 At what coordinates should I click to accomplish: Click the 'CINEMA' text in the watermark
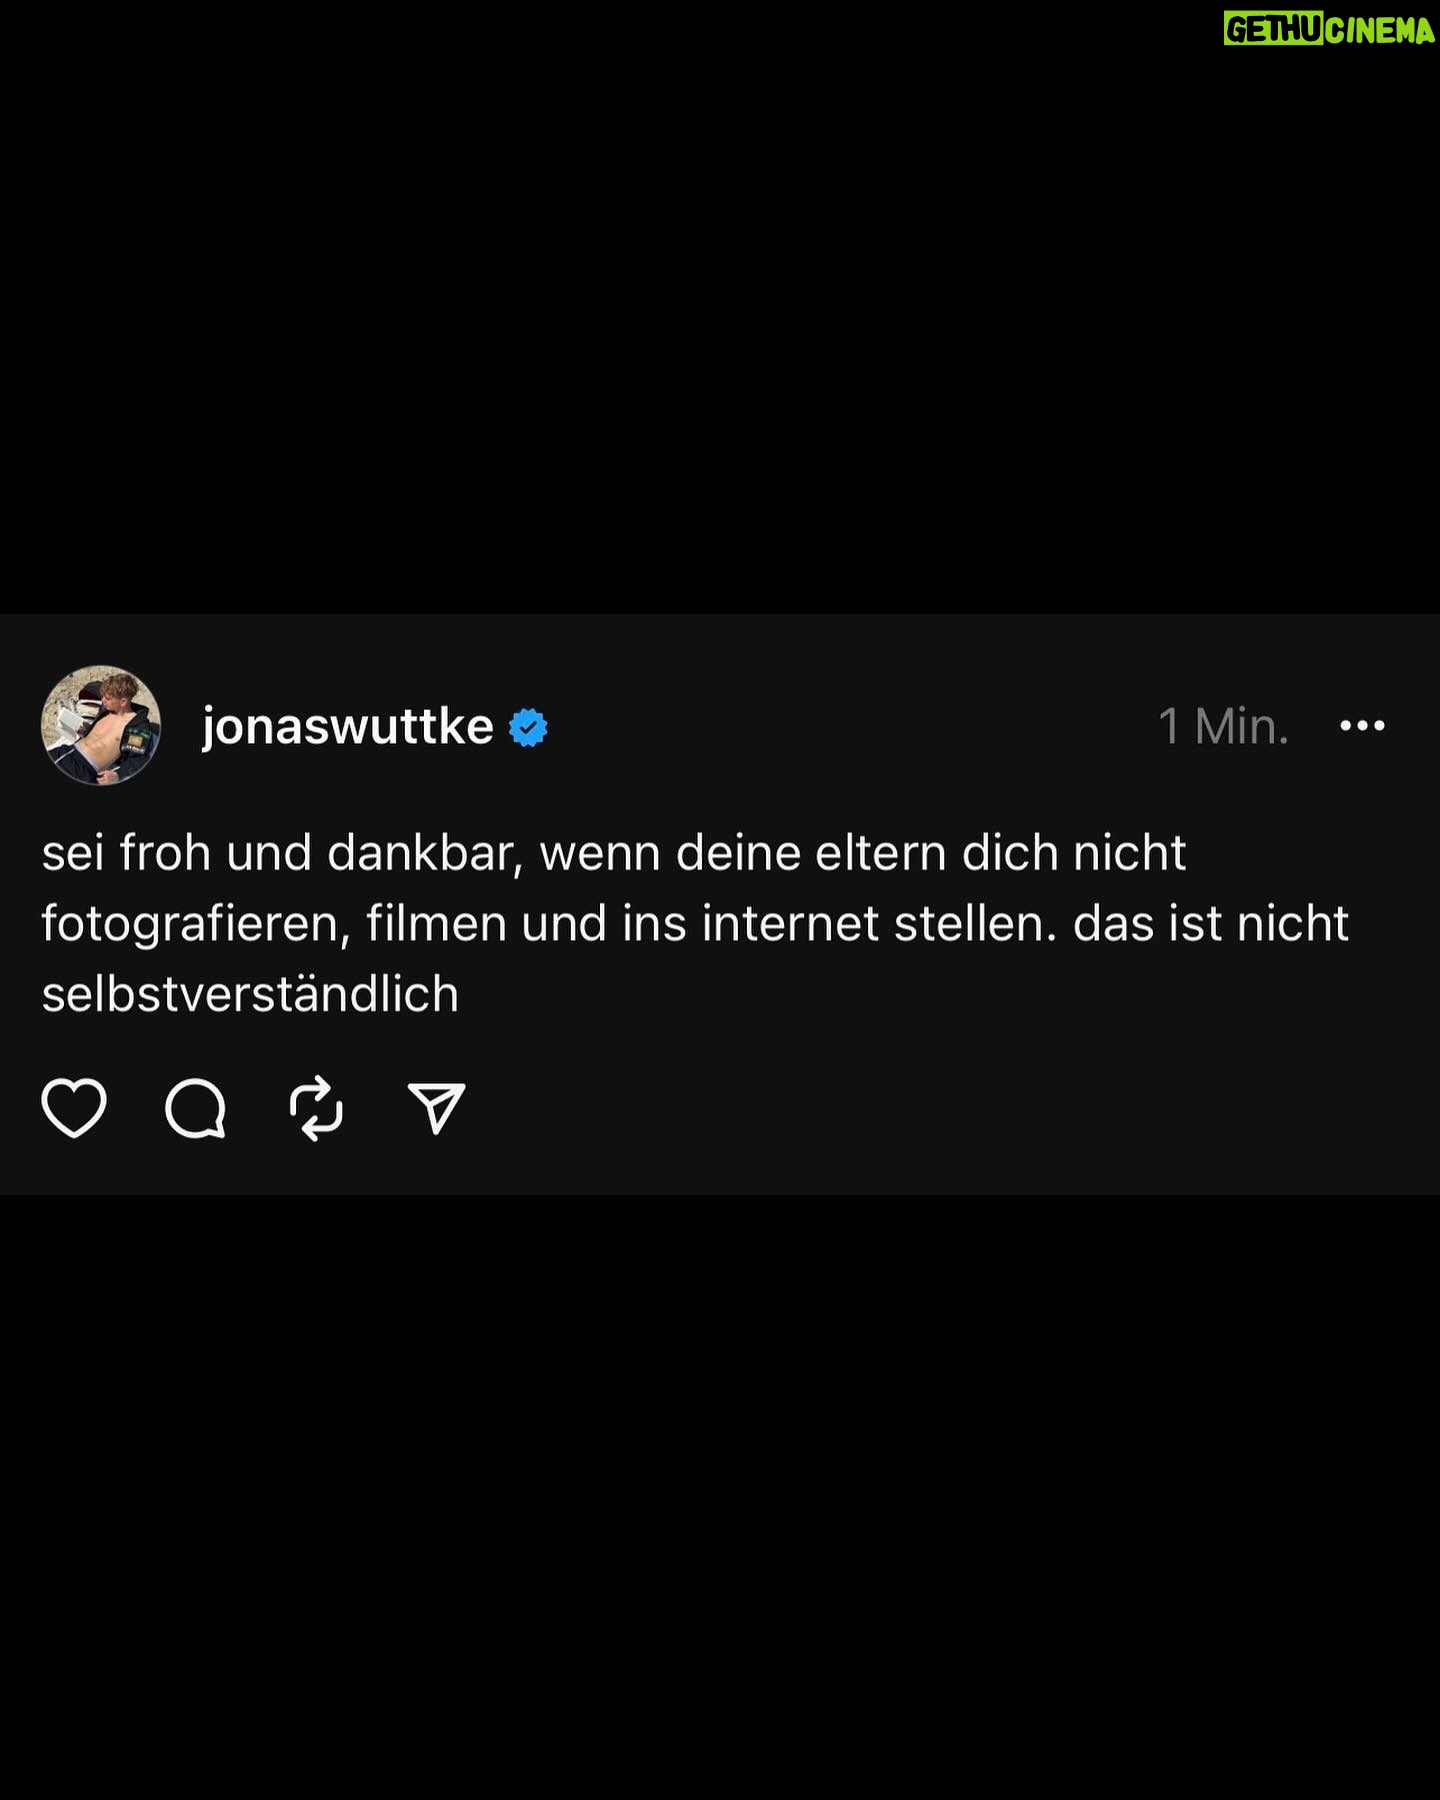[1381, 30]
